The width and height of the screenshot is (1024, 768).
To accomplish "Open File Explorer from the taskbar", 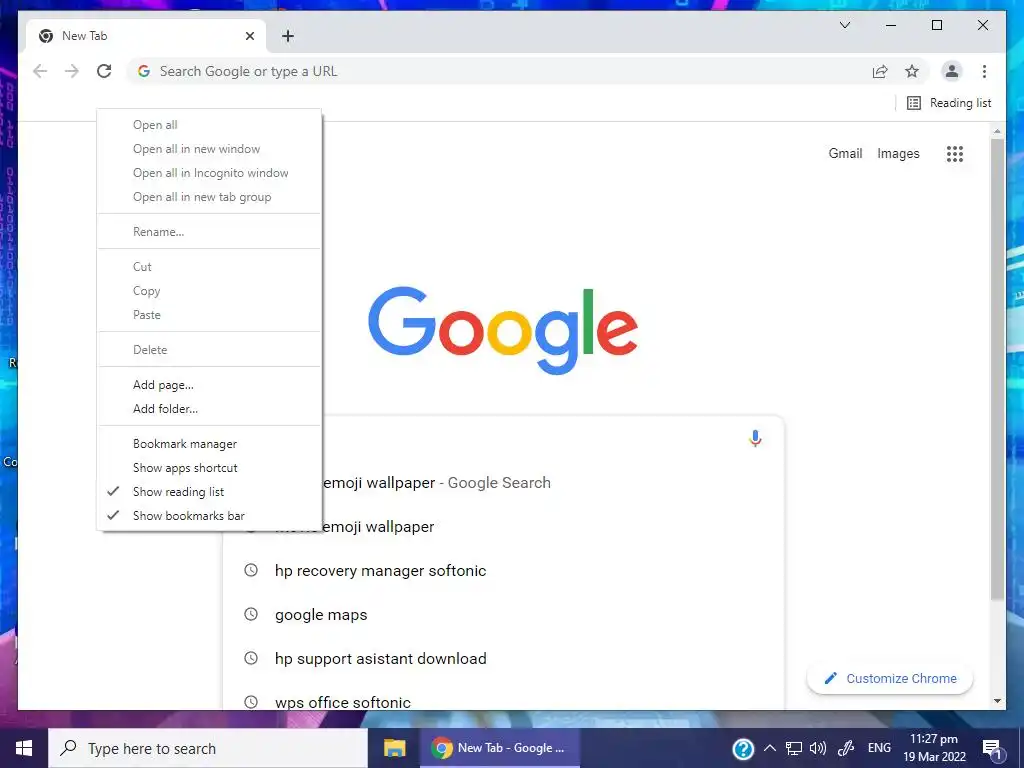I will (394, 748).
